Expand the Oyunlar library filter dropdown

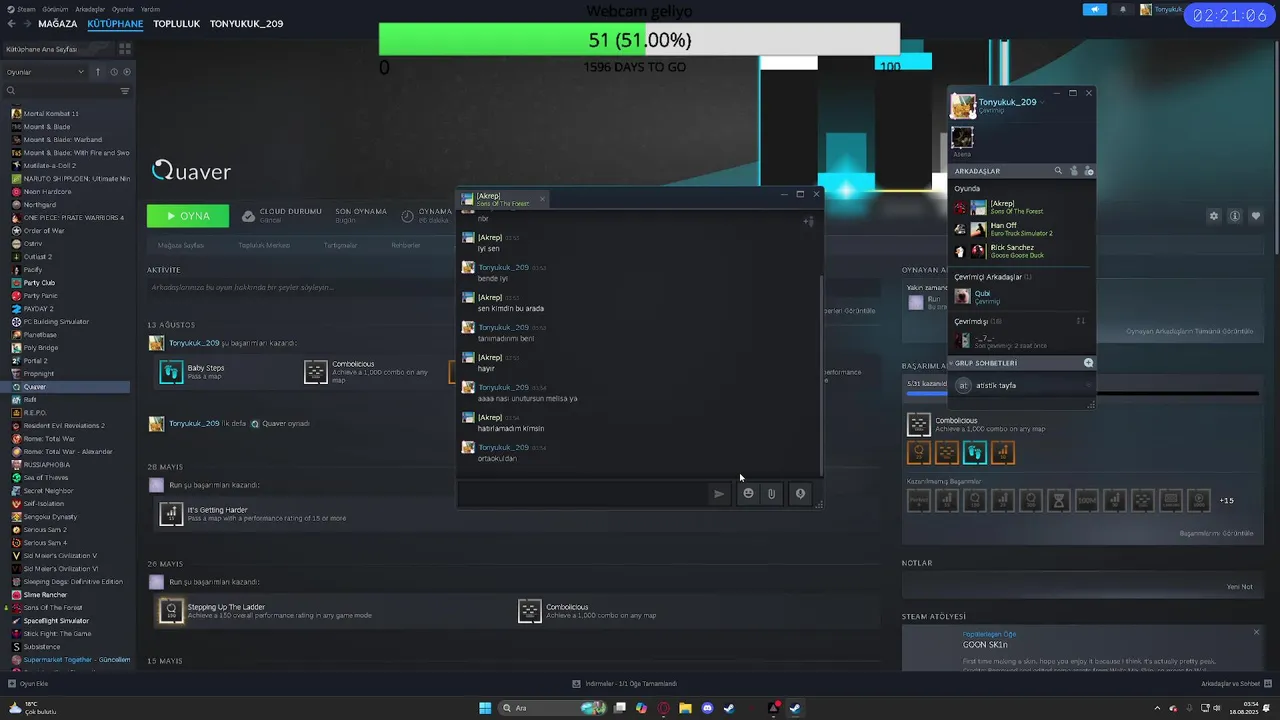tap(44, 72)
